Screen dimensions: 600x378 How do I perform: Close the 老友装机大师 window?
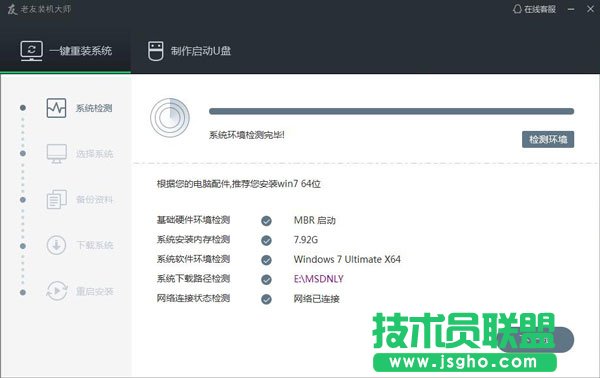click(x=590, y=9)
